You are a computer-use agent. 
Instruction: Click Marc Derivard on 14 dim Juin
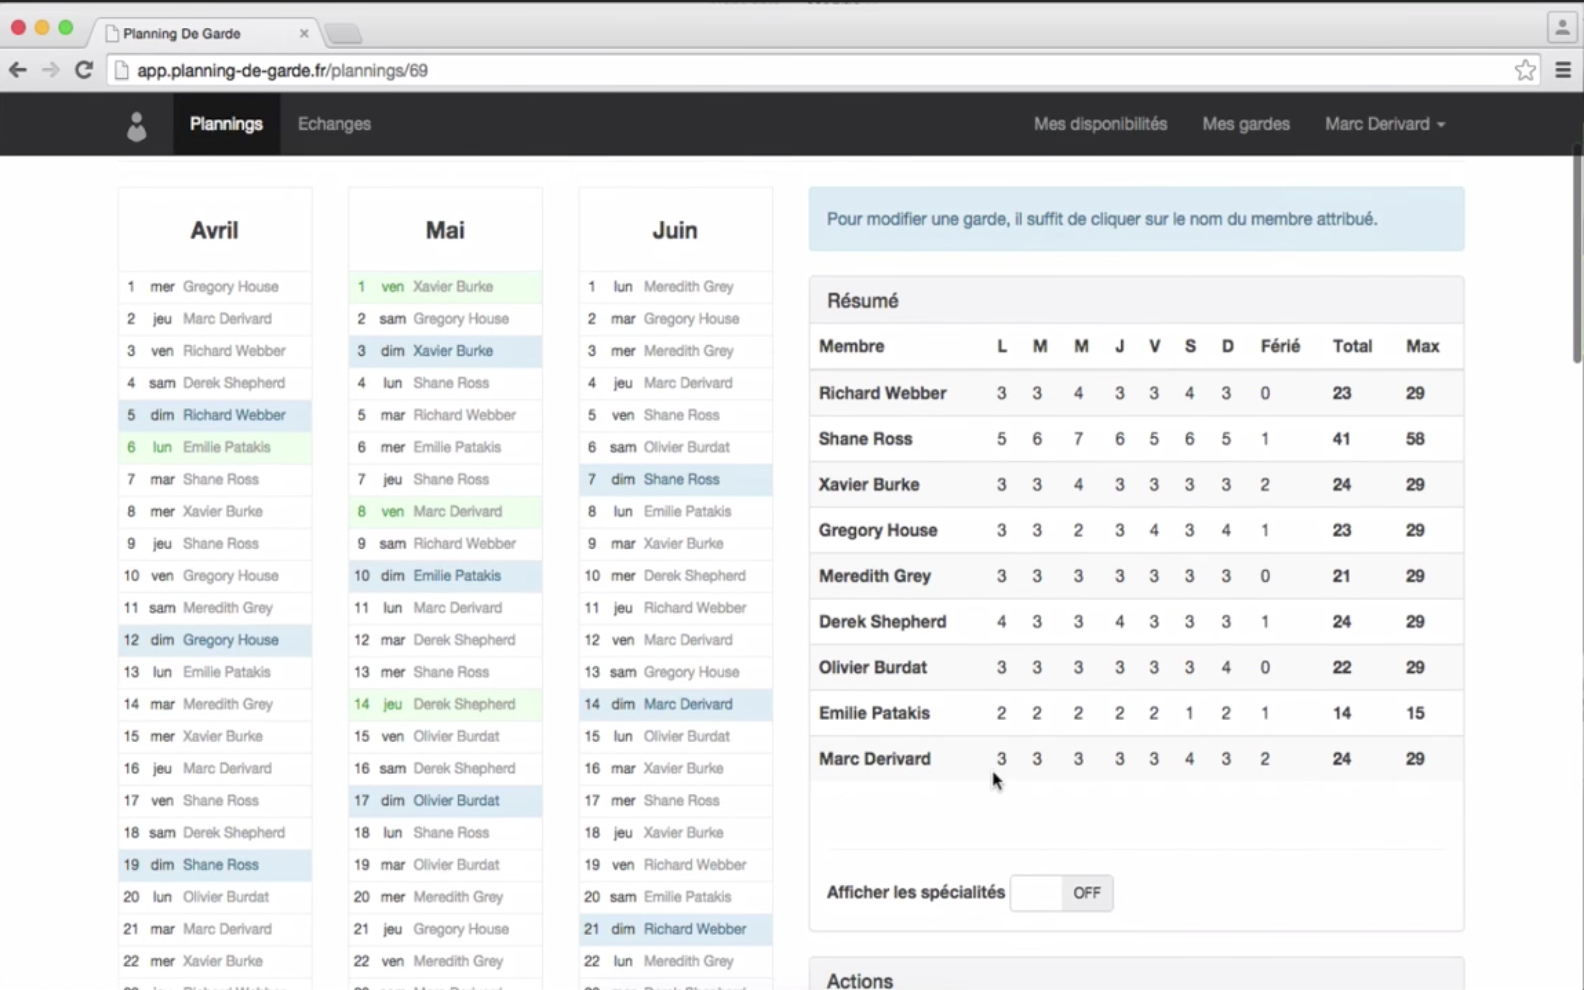[x=688, y=704]
